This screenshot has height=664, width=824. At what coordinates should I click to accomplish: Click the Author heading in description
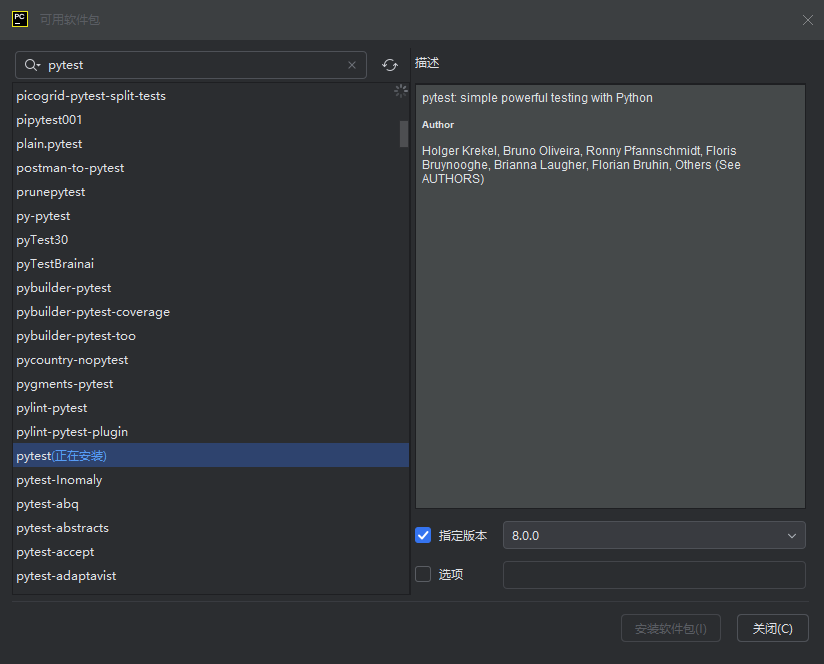coord(438,125)
